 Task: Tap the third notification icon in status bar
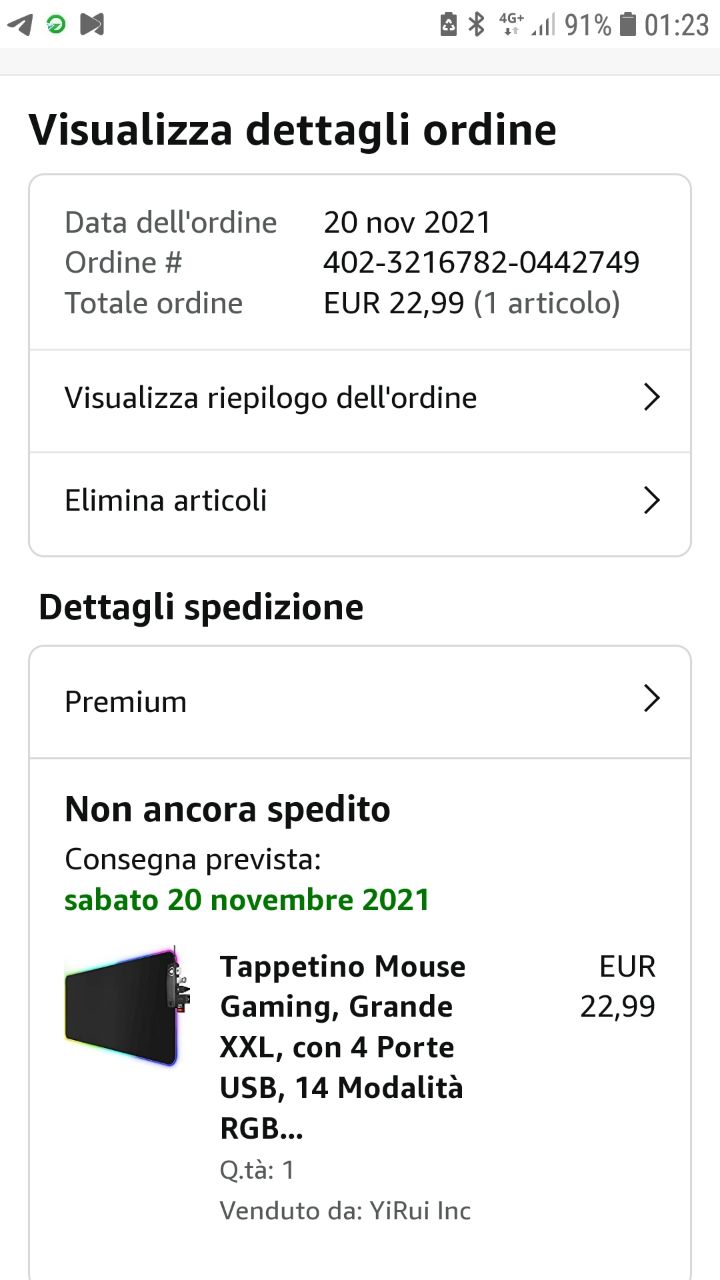(x=92, y=24)
